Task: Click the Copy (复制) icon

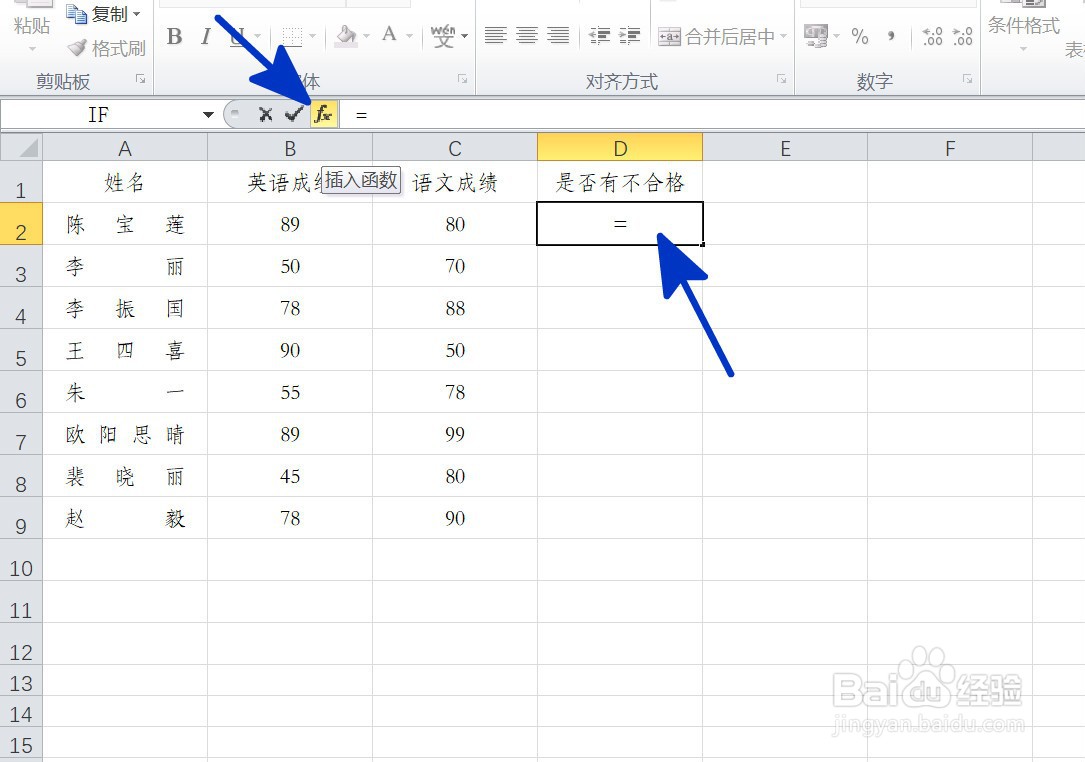Action: 76,13
